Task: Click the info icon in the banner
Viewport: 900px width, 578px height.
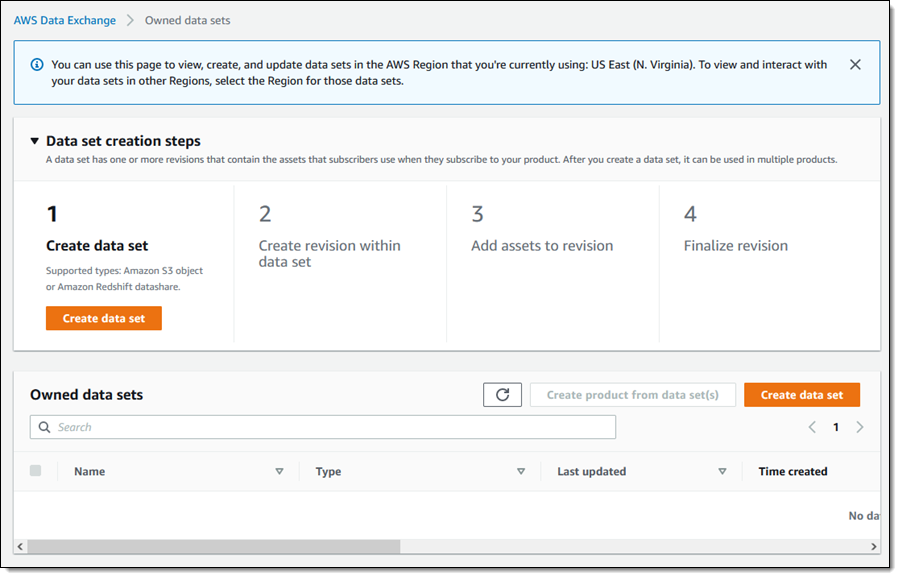Action: (37, 64)
